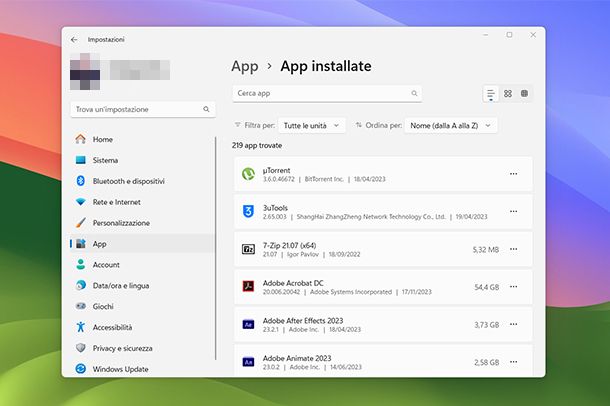Open the more options menu for Adobe Acrobat DC
Image resolution: width=610 pixels, height=406 pixels.
point(514,287)
